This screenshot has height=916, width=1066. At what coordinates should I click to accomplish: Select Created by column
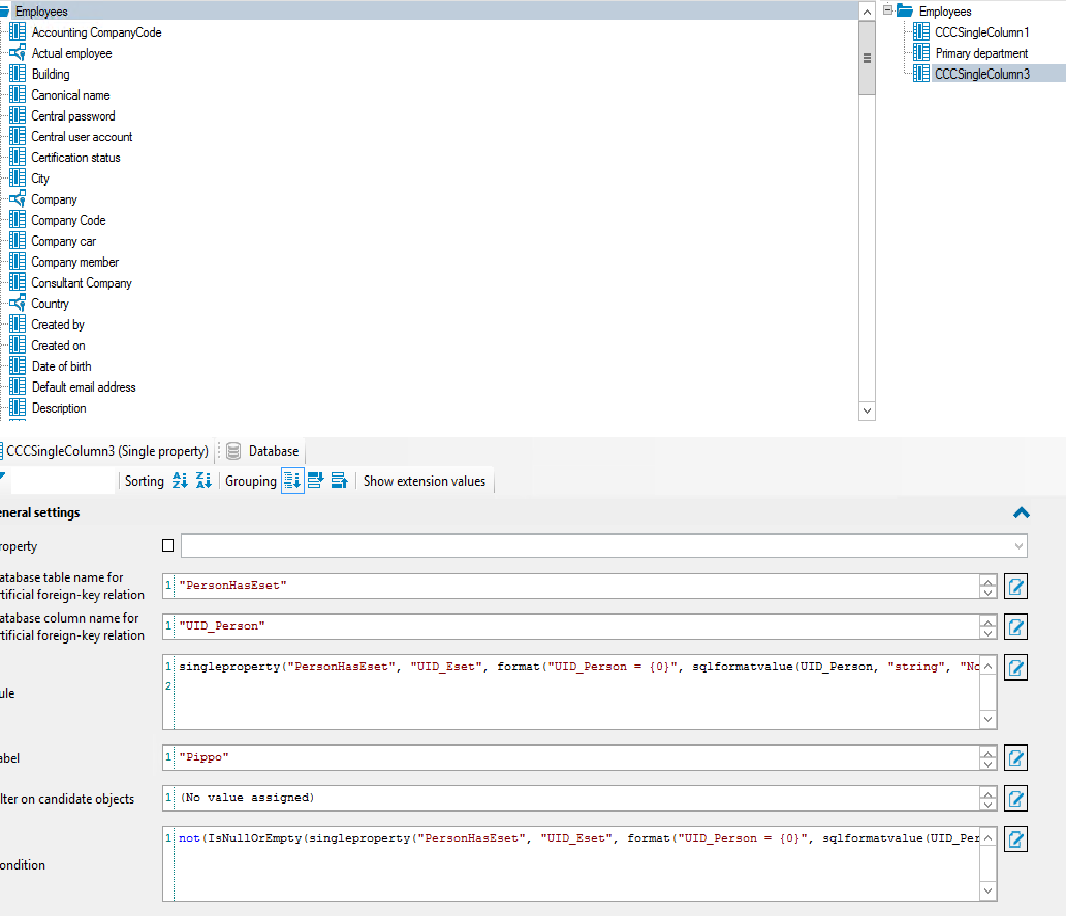[x=58, y=324]
